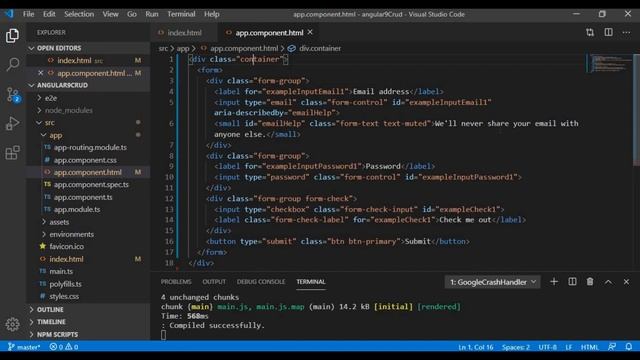Switch to the Debug Console tab

pos(261,282)
